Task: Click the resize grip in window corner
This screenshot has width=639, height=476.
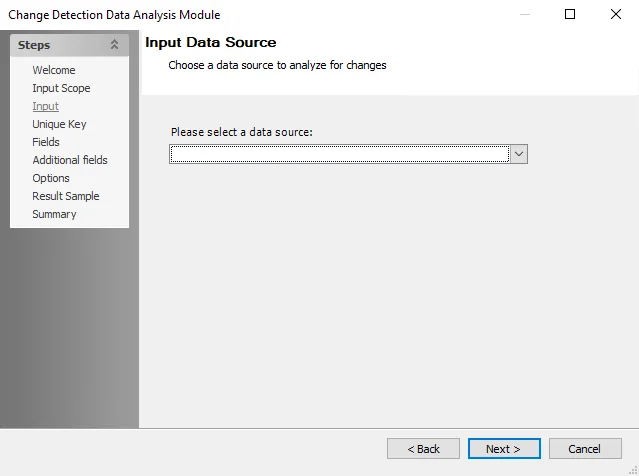Action: tap(633, 471)
